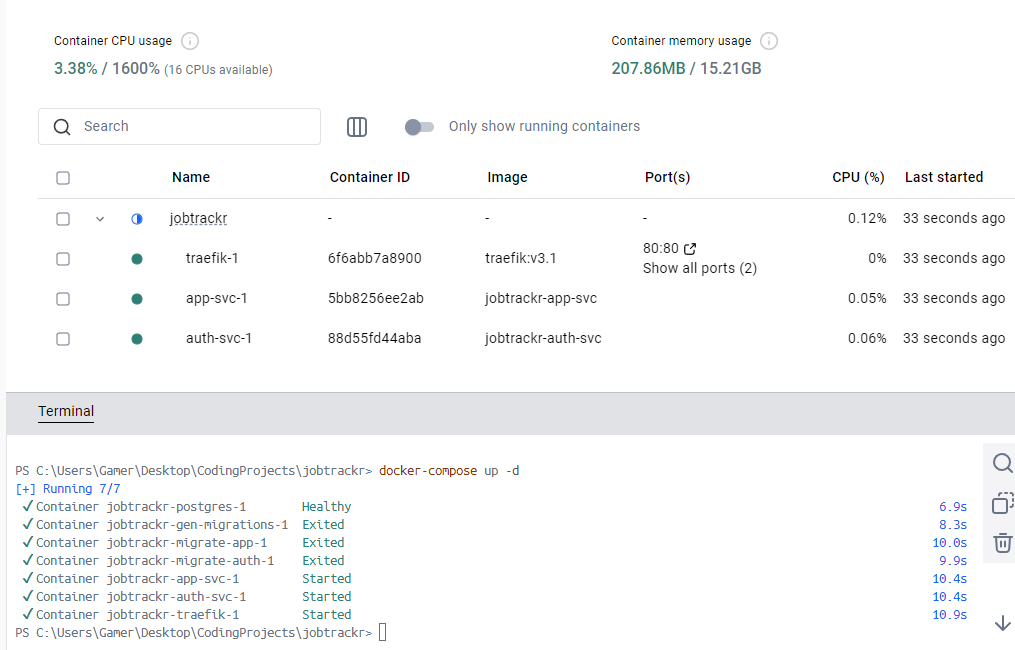Open the column customization icon
Screen dimensions: 1015x650
click(357, 127)
